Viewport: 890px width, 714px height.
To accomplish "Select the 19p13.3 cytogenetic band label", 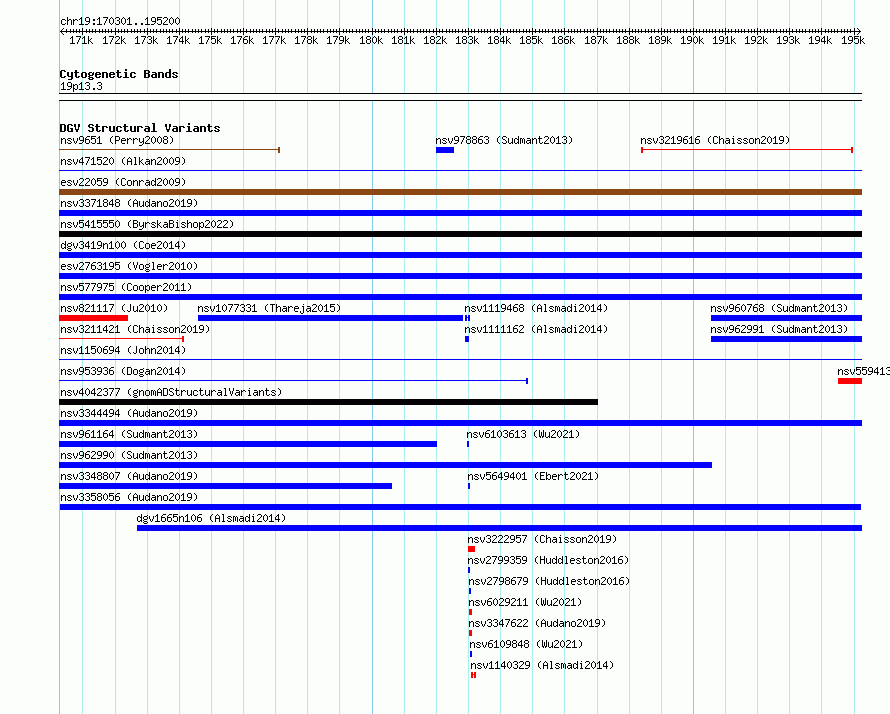I will pos(81,86).
